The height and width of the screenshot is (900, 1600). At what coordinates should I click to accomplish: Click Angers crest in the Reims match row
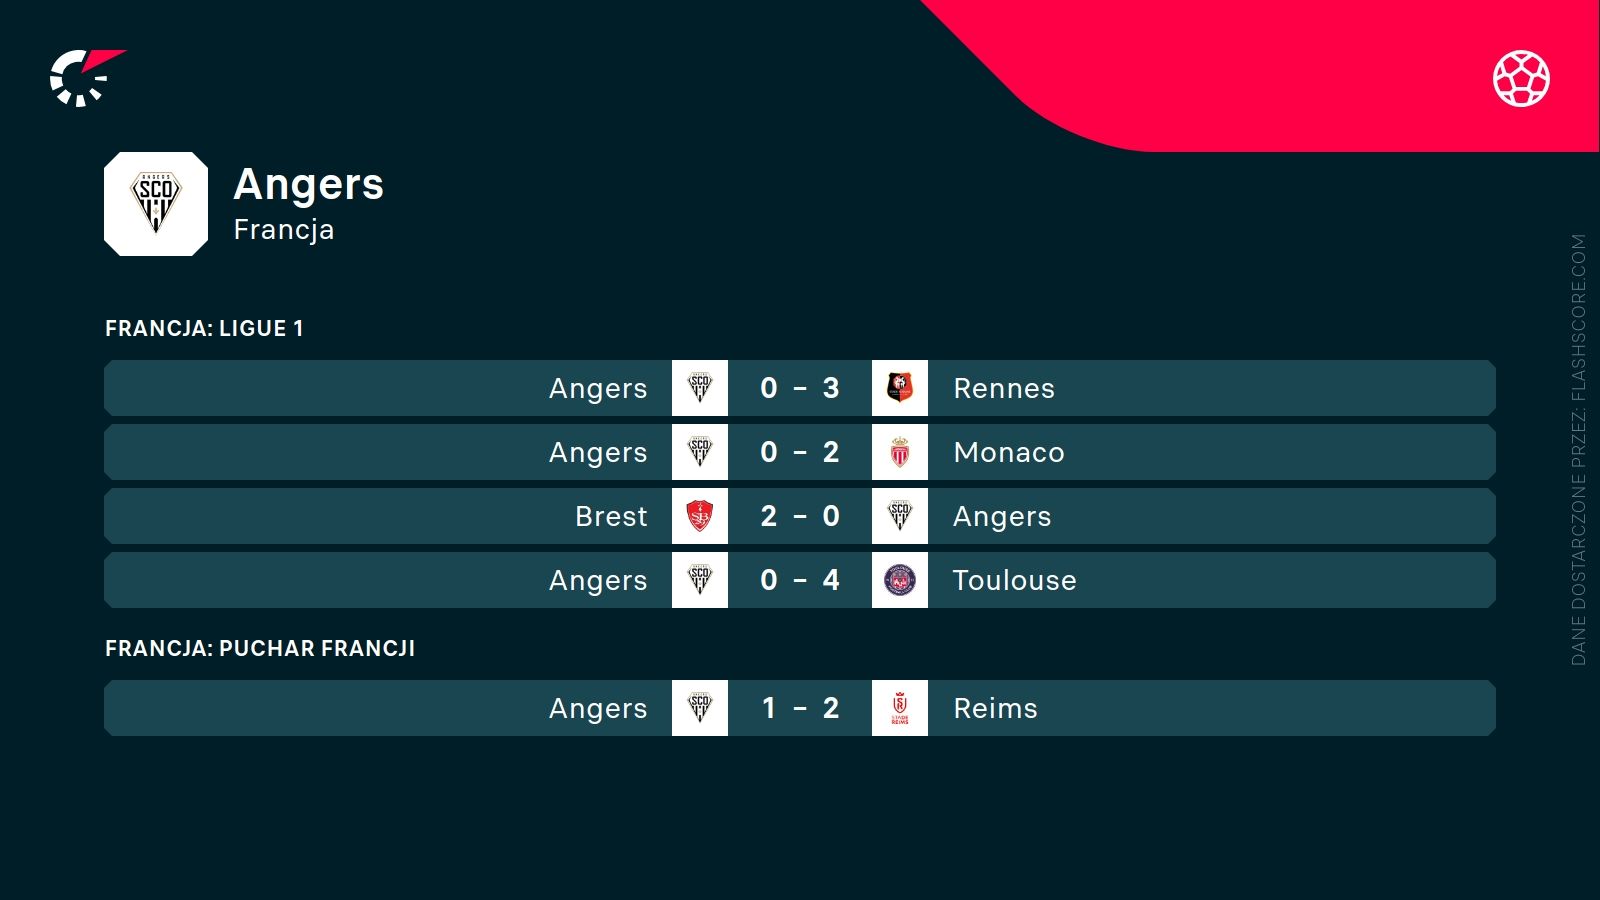pyautogui.click(x=700, y=708)
